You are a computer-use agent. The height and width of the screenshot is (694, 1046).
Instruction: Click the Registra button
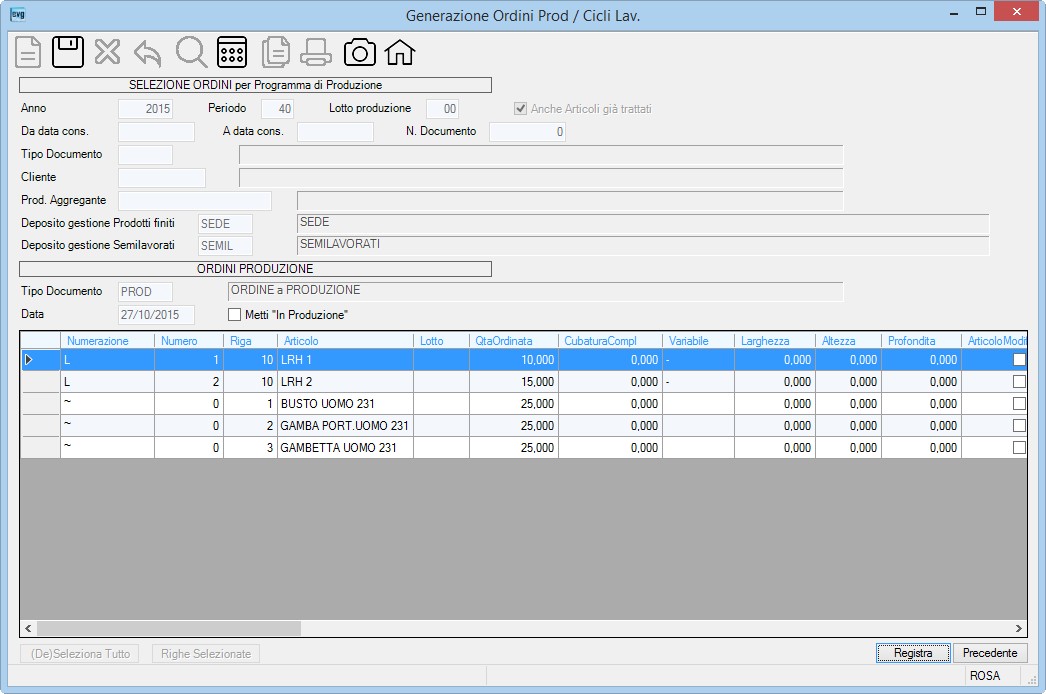click(x=913, y=653)
